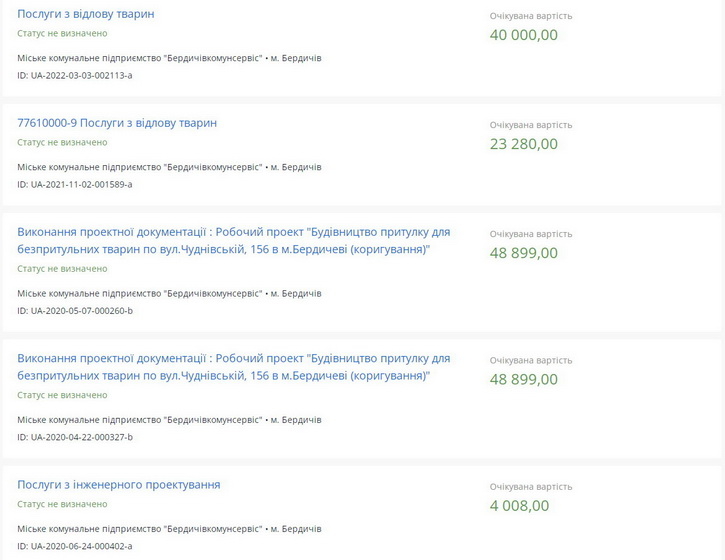Open "Послуги з інженерного проектування" tender link
The width and height of the screenshot is (725, 560).
click(119, 485)
